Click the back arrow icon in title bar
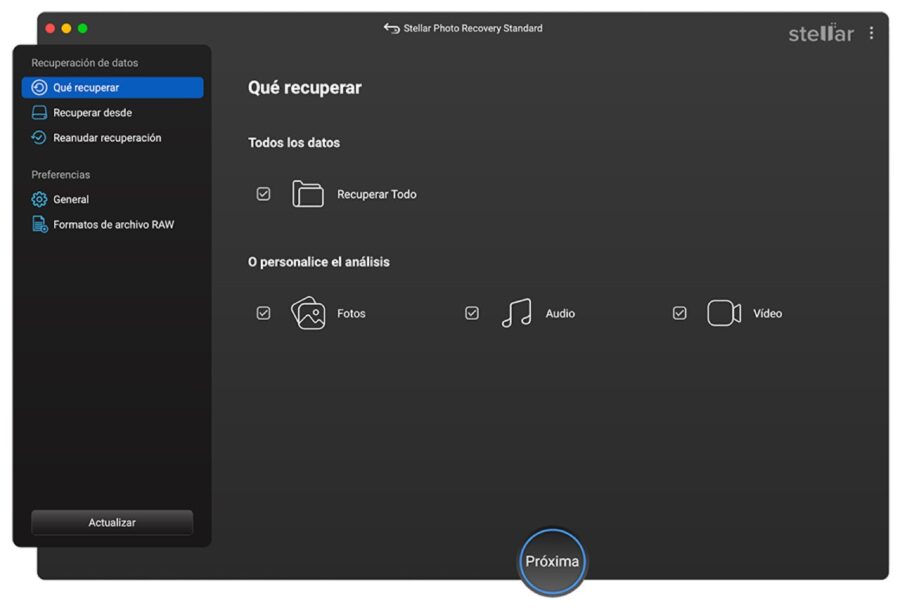 pyautogui.click(x=391, y=28)
